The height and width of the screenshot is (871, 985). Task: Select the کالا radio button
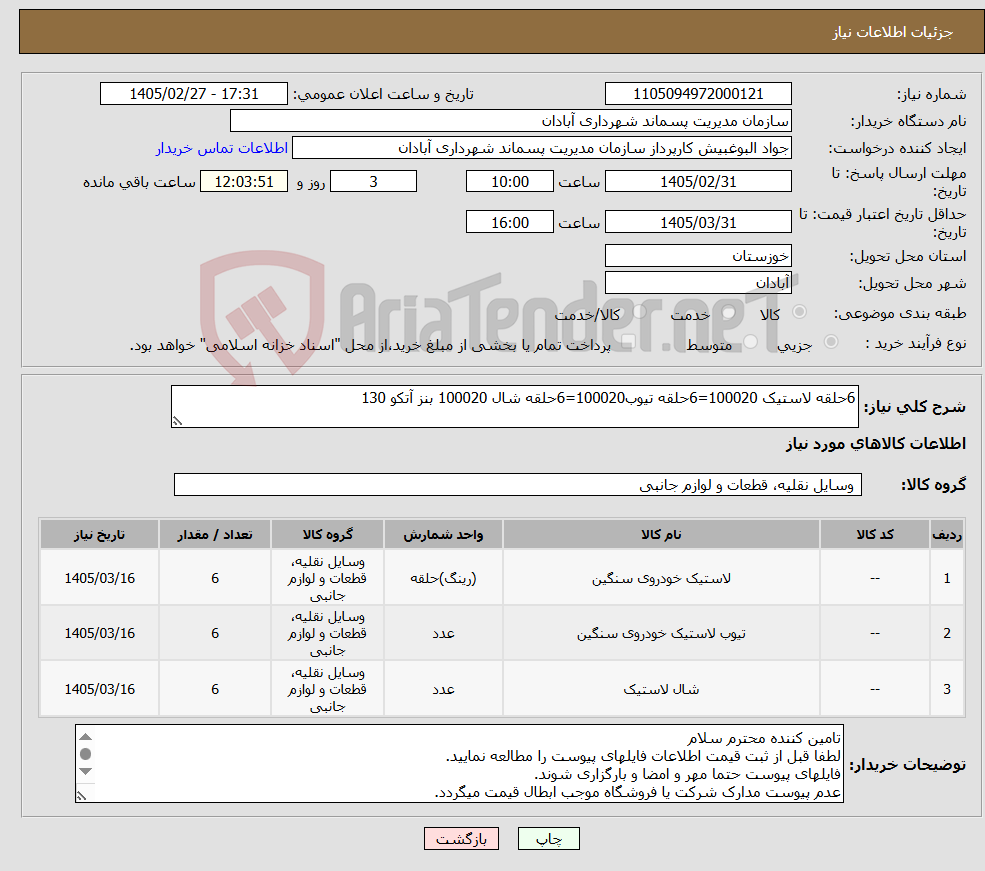click(800, 311)
